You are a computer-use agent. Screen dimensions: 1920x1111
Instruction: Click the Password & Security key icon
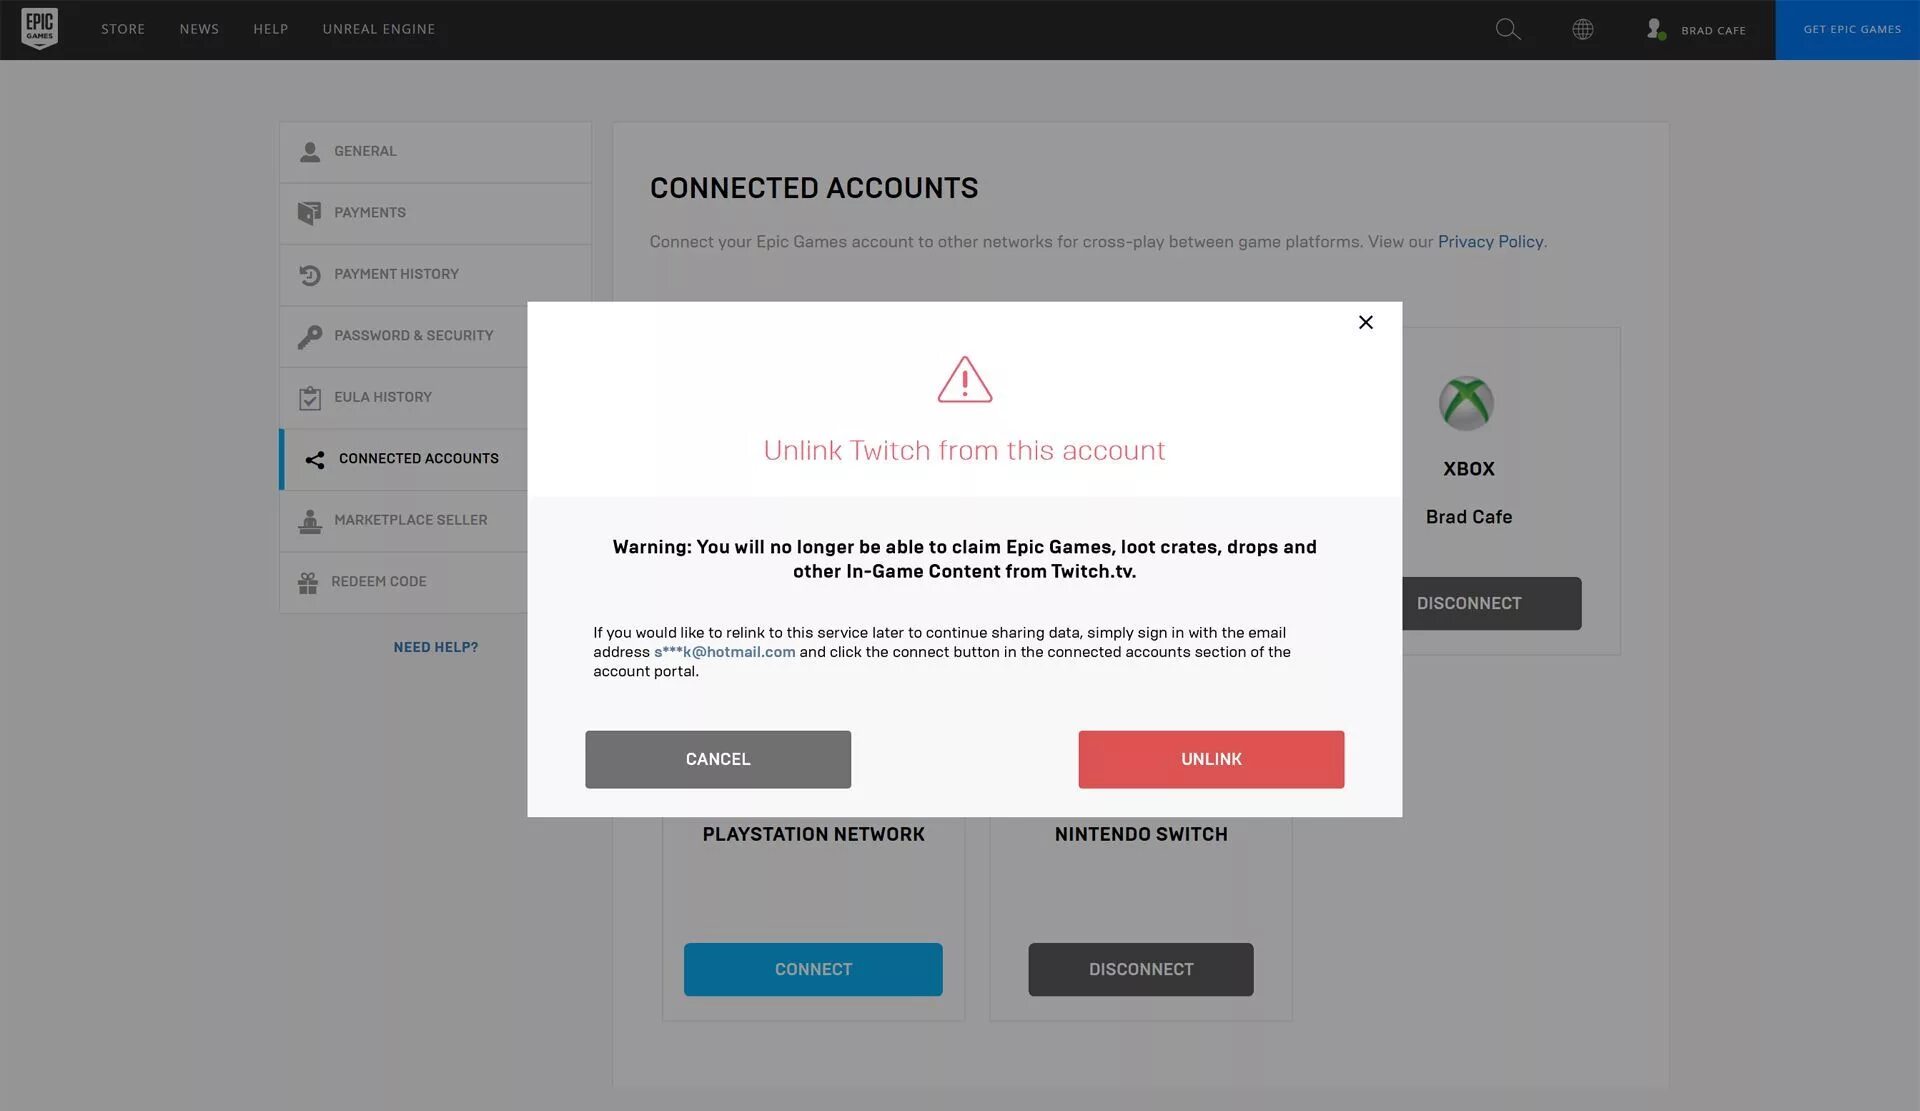click(x=310, y=336)
